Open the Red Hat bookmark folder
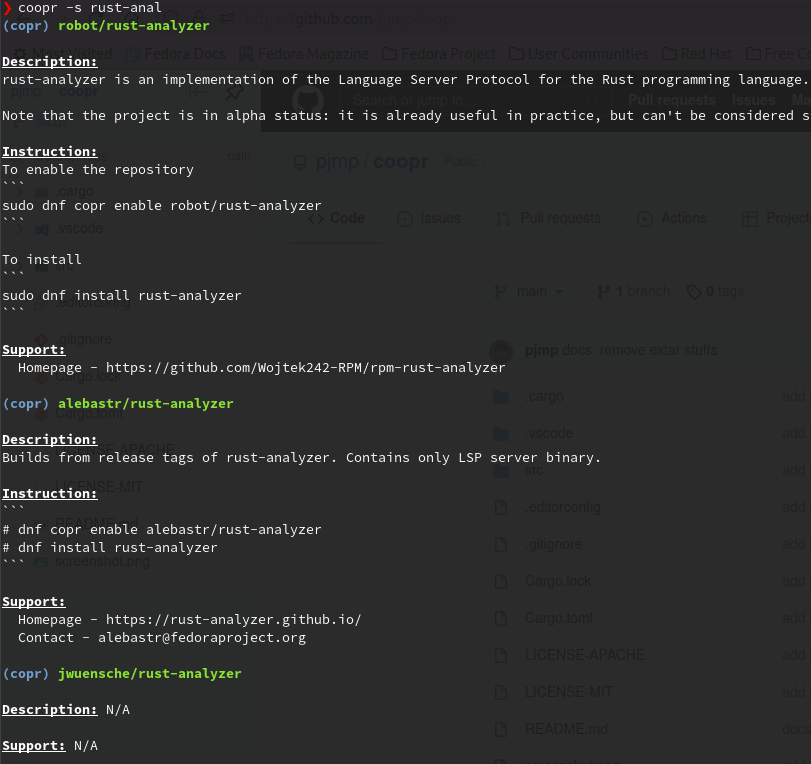 [x=697, y=54]
